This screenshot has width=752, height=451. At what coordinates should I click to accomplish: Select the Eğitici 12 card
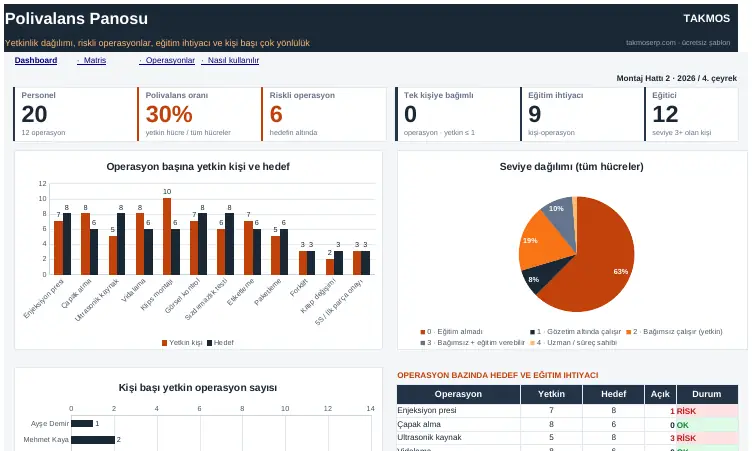tap(692, 114)
